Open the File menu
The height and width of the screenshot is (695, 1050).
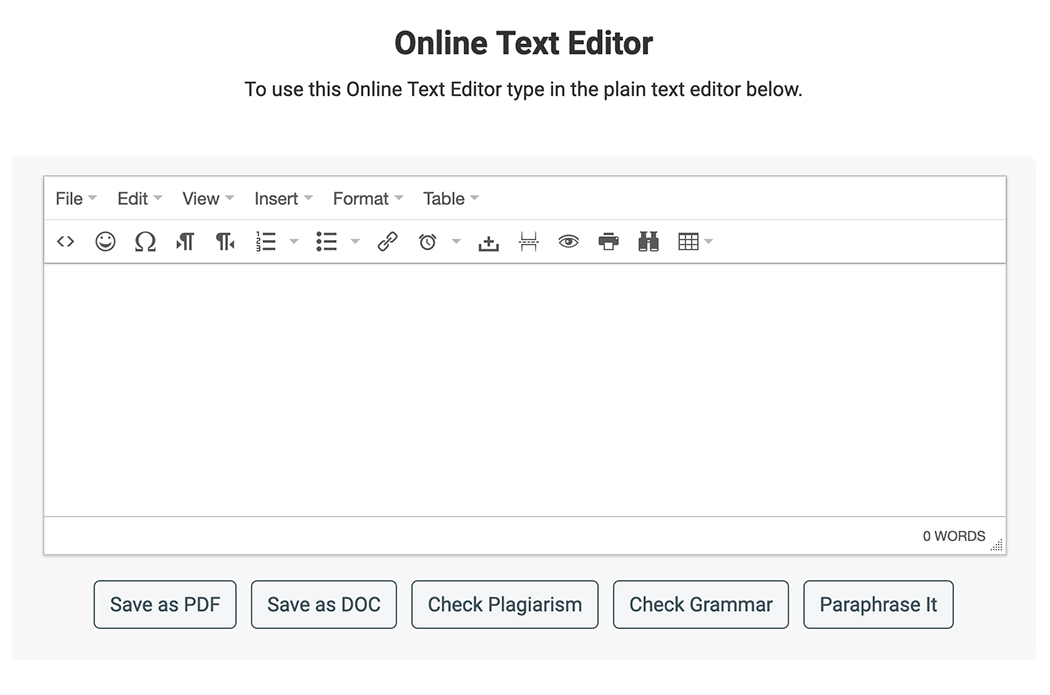[x=75, y=199]
